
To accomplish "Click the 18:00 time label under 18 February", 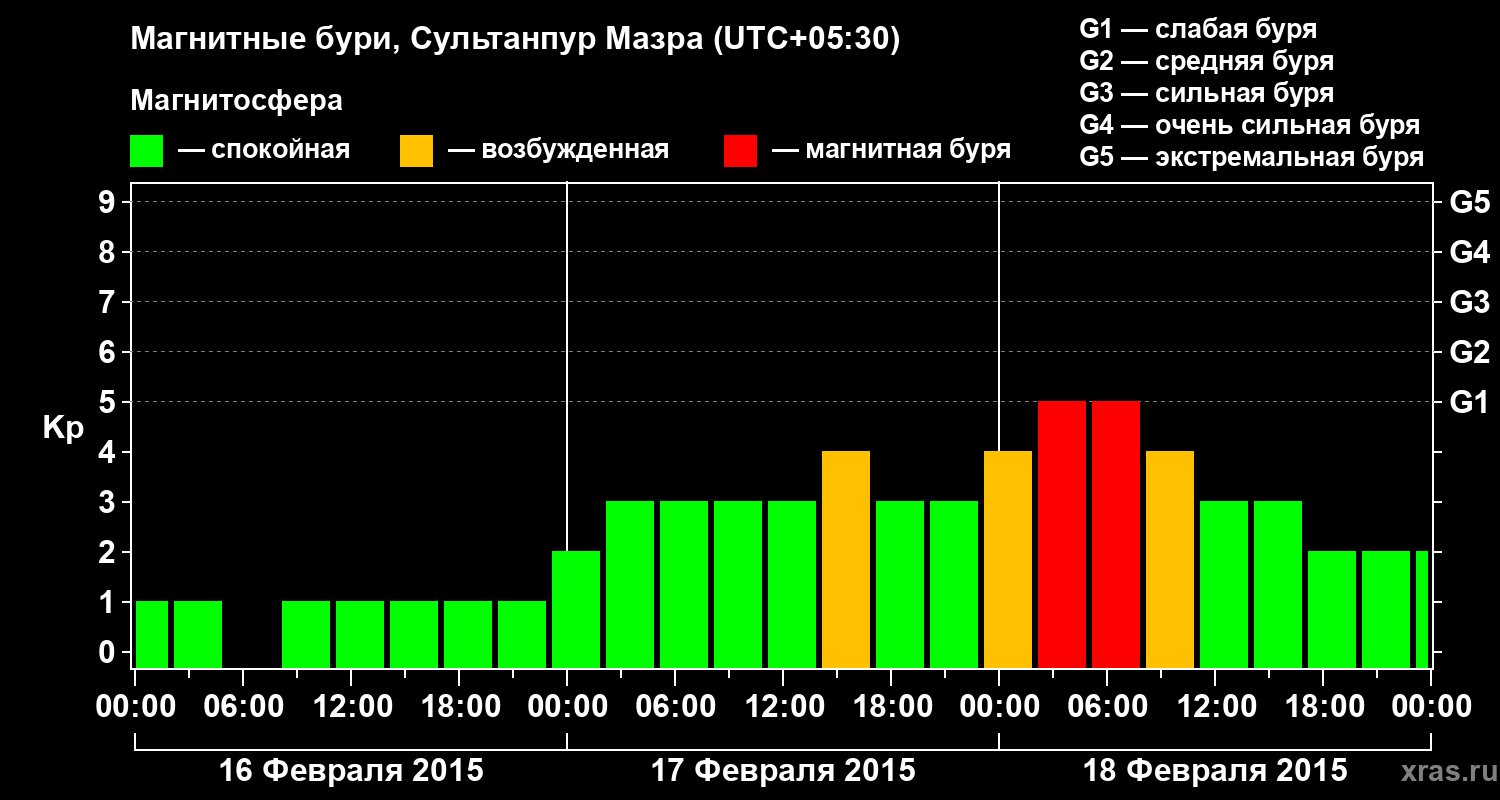I will [1323, 707].
